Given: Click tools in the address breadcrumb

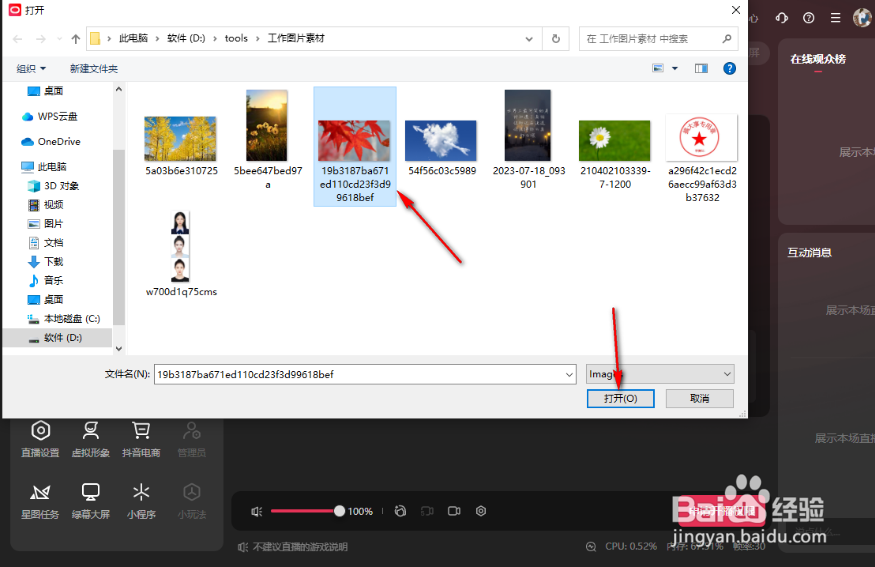Looking at the screenshot, I should pos(236,38).
